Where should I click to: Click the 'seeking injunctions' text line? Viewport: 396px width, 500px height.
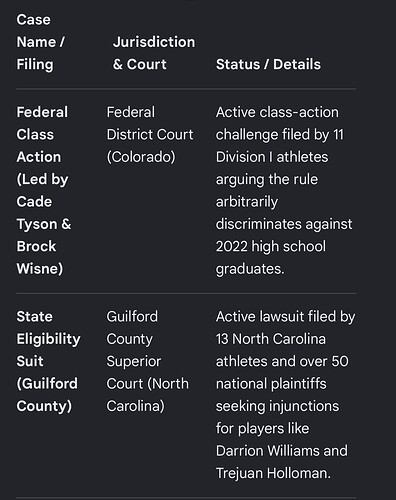pyautogui.click(x=277, y=406)
